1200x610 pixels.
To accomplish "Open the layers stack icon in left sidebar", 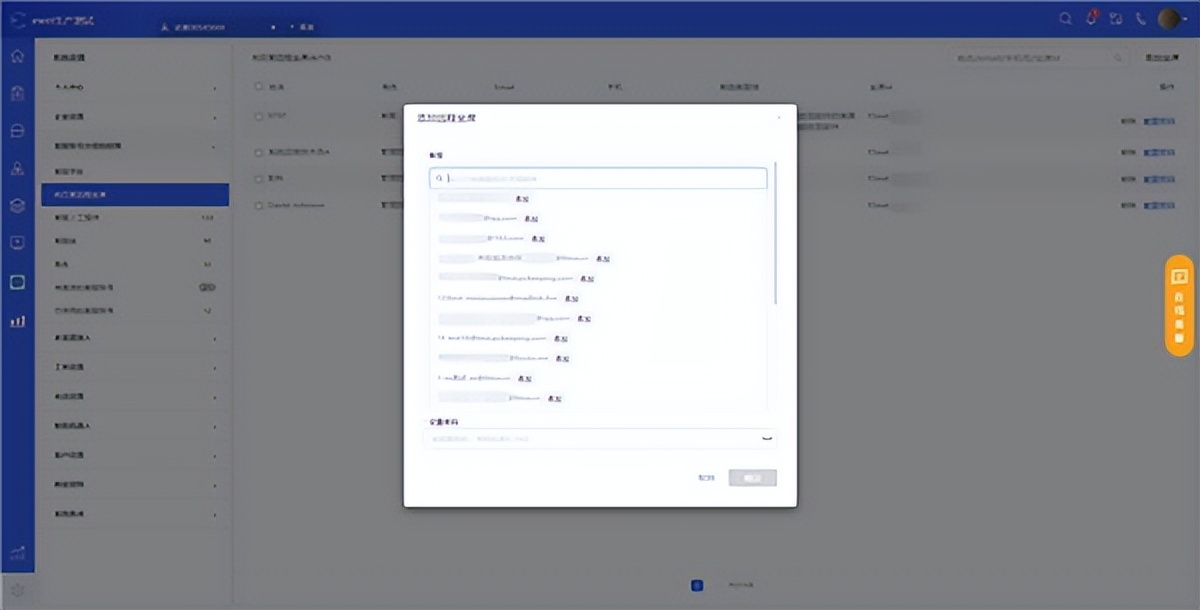I will click(17, 205).
